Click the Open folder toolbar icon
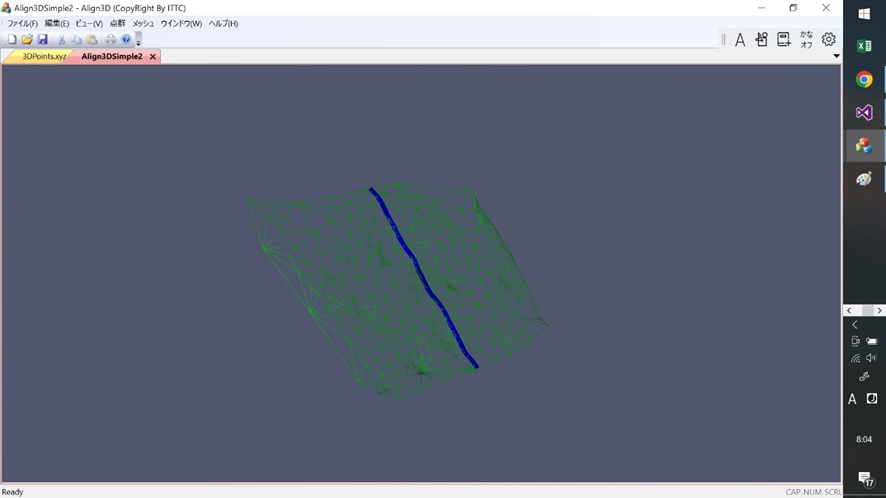Viewport: 886px width, 498px height. (27, 40)
